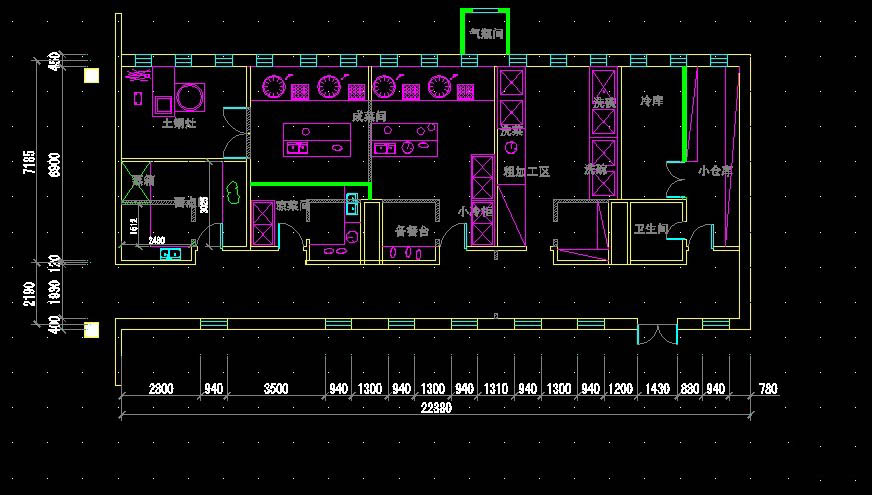Click the 卫生间 room label
This screenshot has height=495, width=872.
[x=650, y=229]
